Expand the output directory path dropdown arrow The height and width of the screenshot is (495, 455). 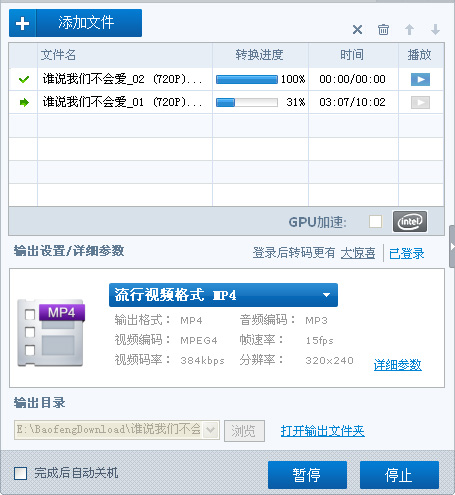[211, 430]
